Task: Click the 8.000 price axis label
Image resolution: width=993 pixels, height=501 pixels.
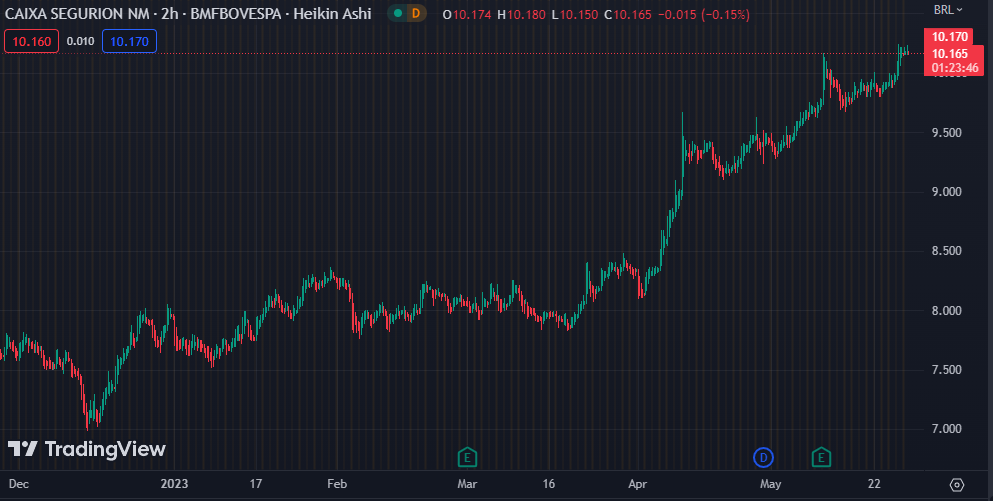Action: [x=946, y=310]
